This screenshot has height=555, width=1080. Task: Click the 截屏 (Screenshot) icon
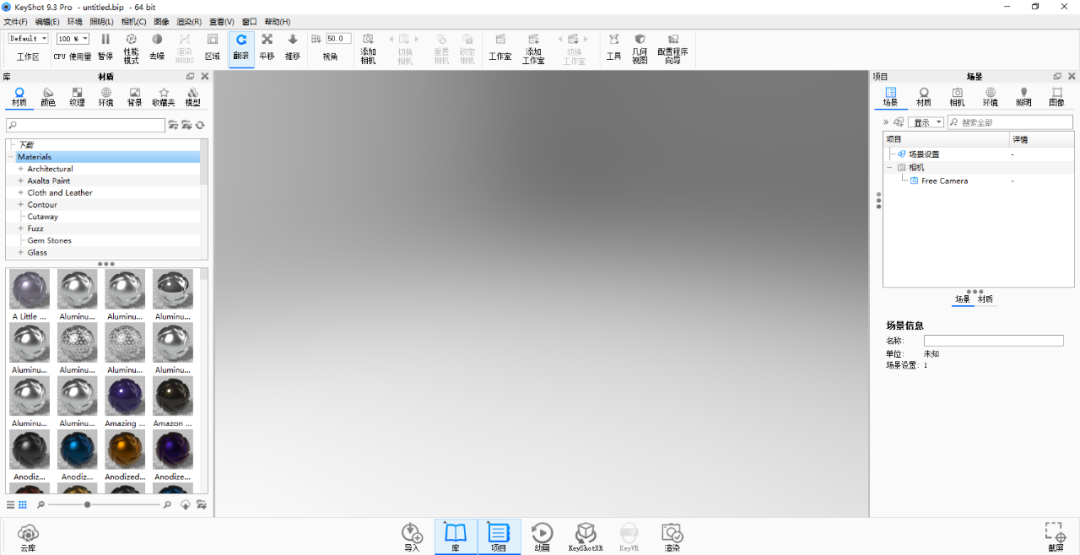[x=1055, y=536]
